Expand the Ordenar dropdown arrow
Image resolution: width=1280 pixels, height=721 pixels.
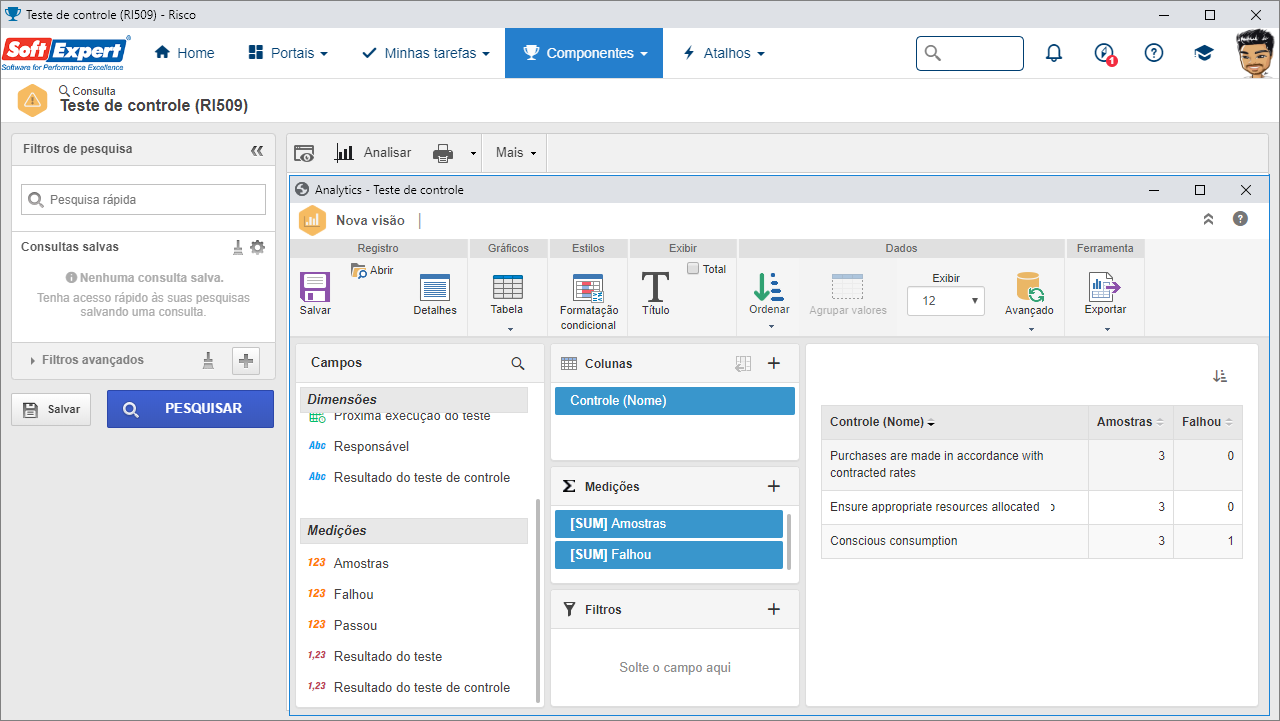pos(770,329)
